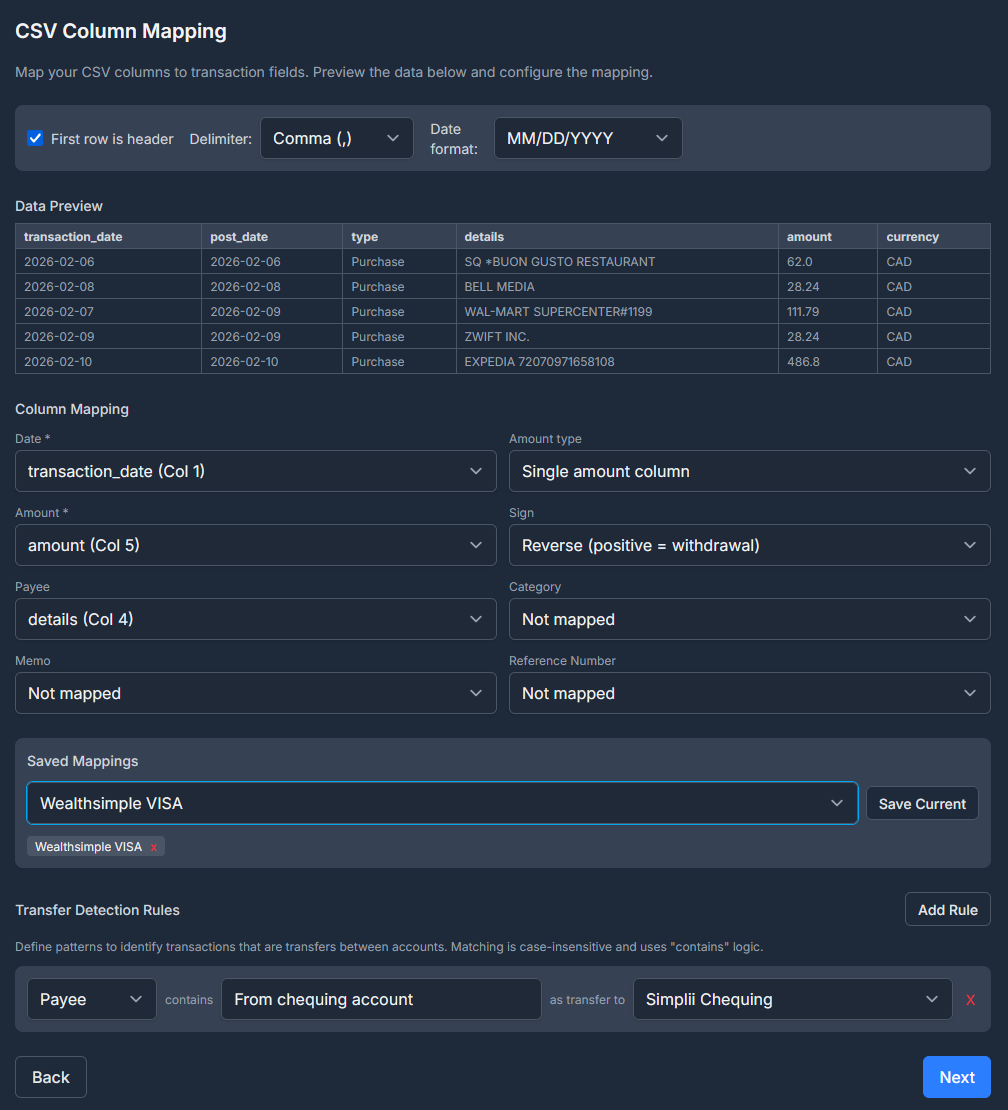Click the Save Current button

coord(922,803)
